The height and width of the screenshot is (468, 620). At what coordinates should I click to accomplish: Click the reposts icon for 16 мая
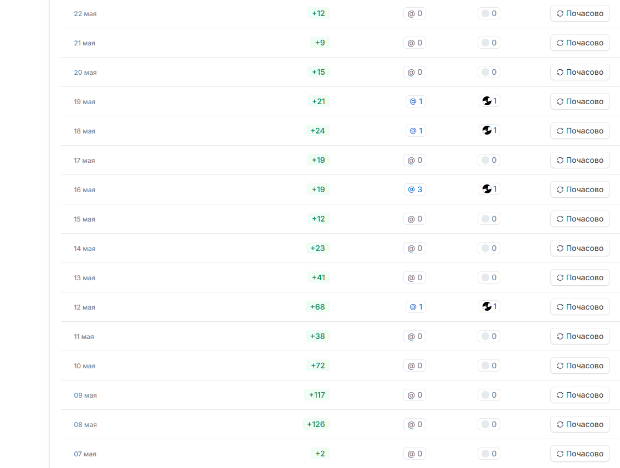coord(487,189)
